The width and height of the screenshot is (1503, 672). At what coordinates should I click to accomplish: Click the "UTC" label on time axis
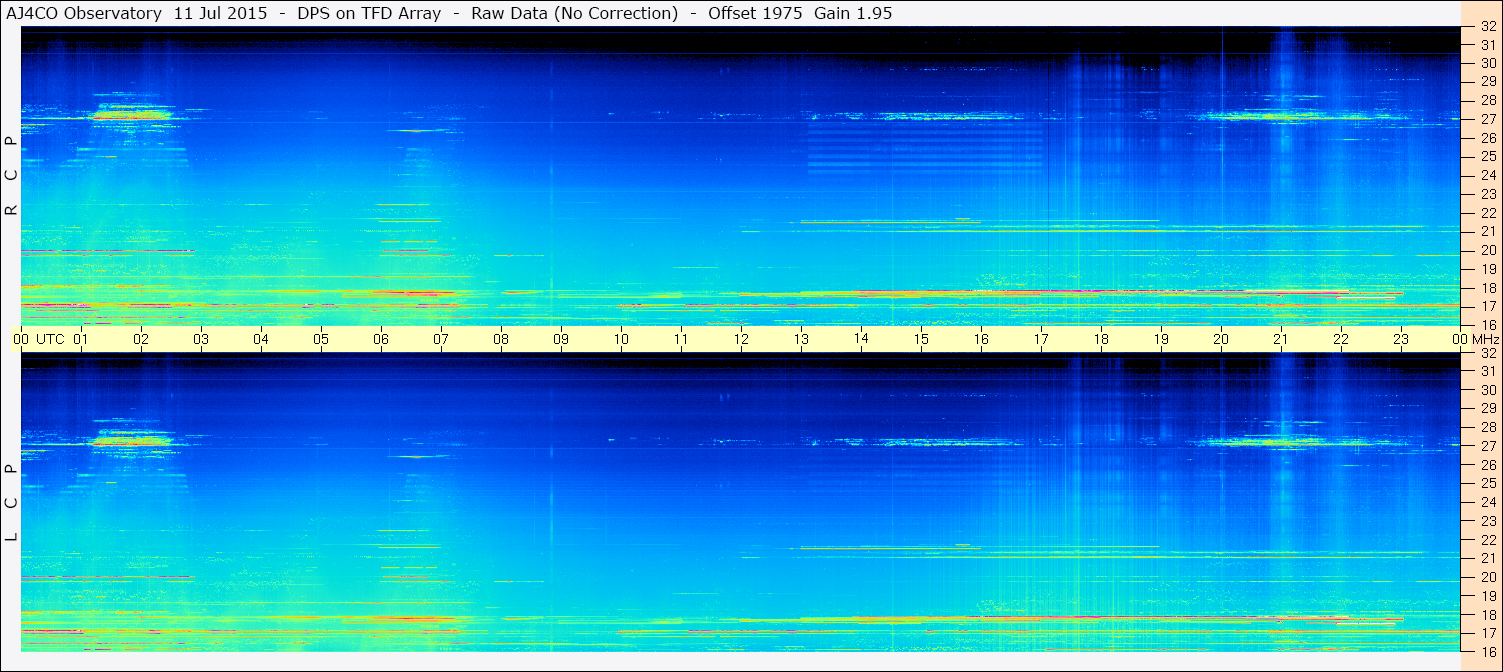pyautogui.click(x=50, y=339)
